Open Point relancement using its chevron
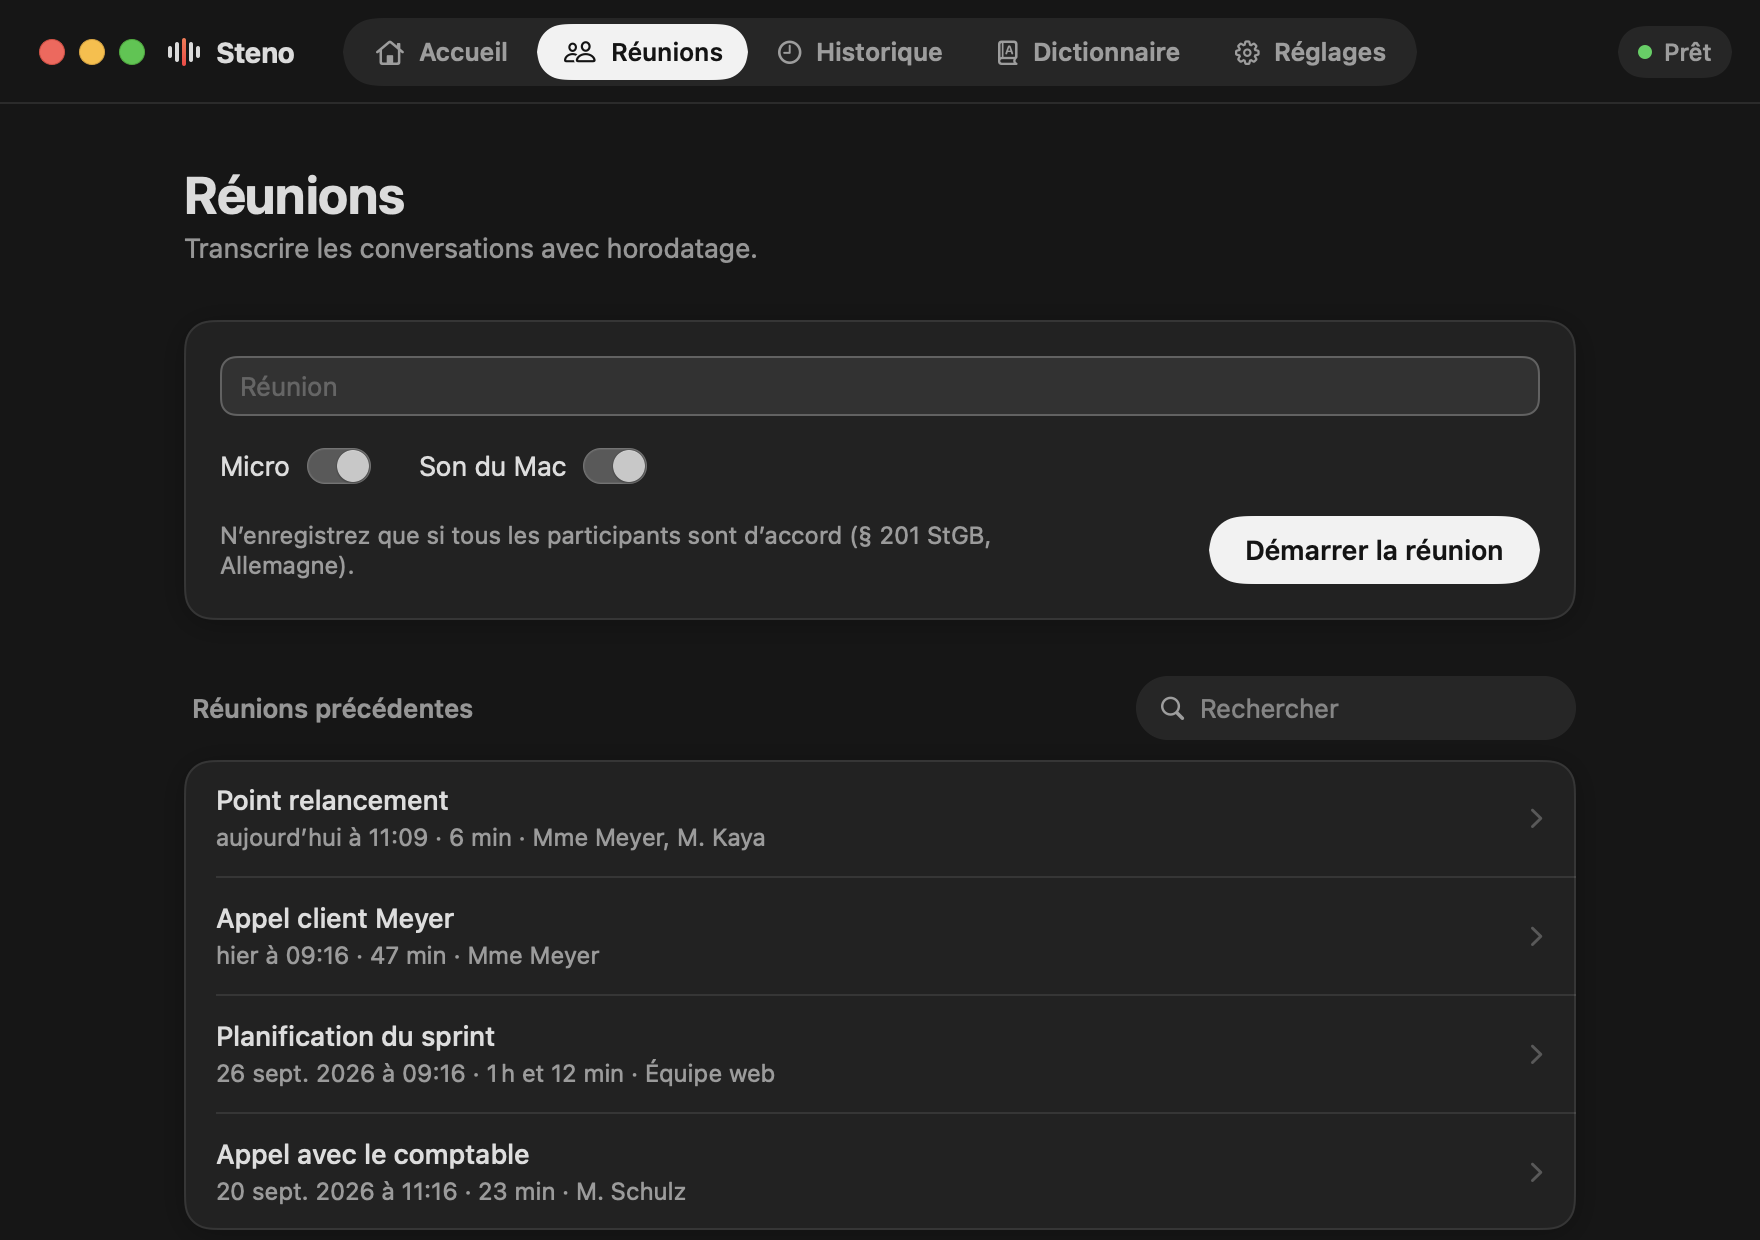This screenshot has width=1760, height=1240. click(x=1536, y=818)
